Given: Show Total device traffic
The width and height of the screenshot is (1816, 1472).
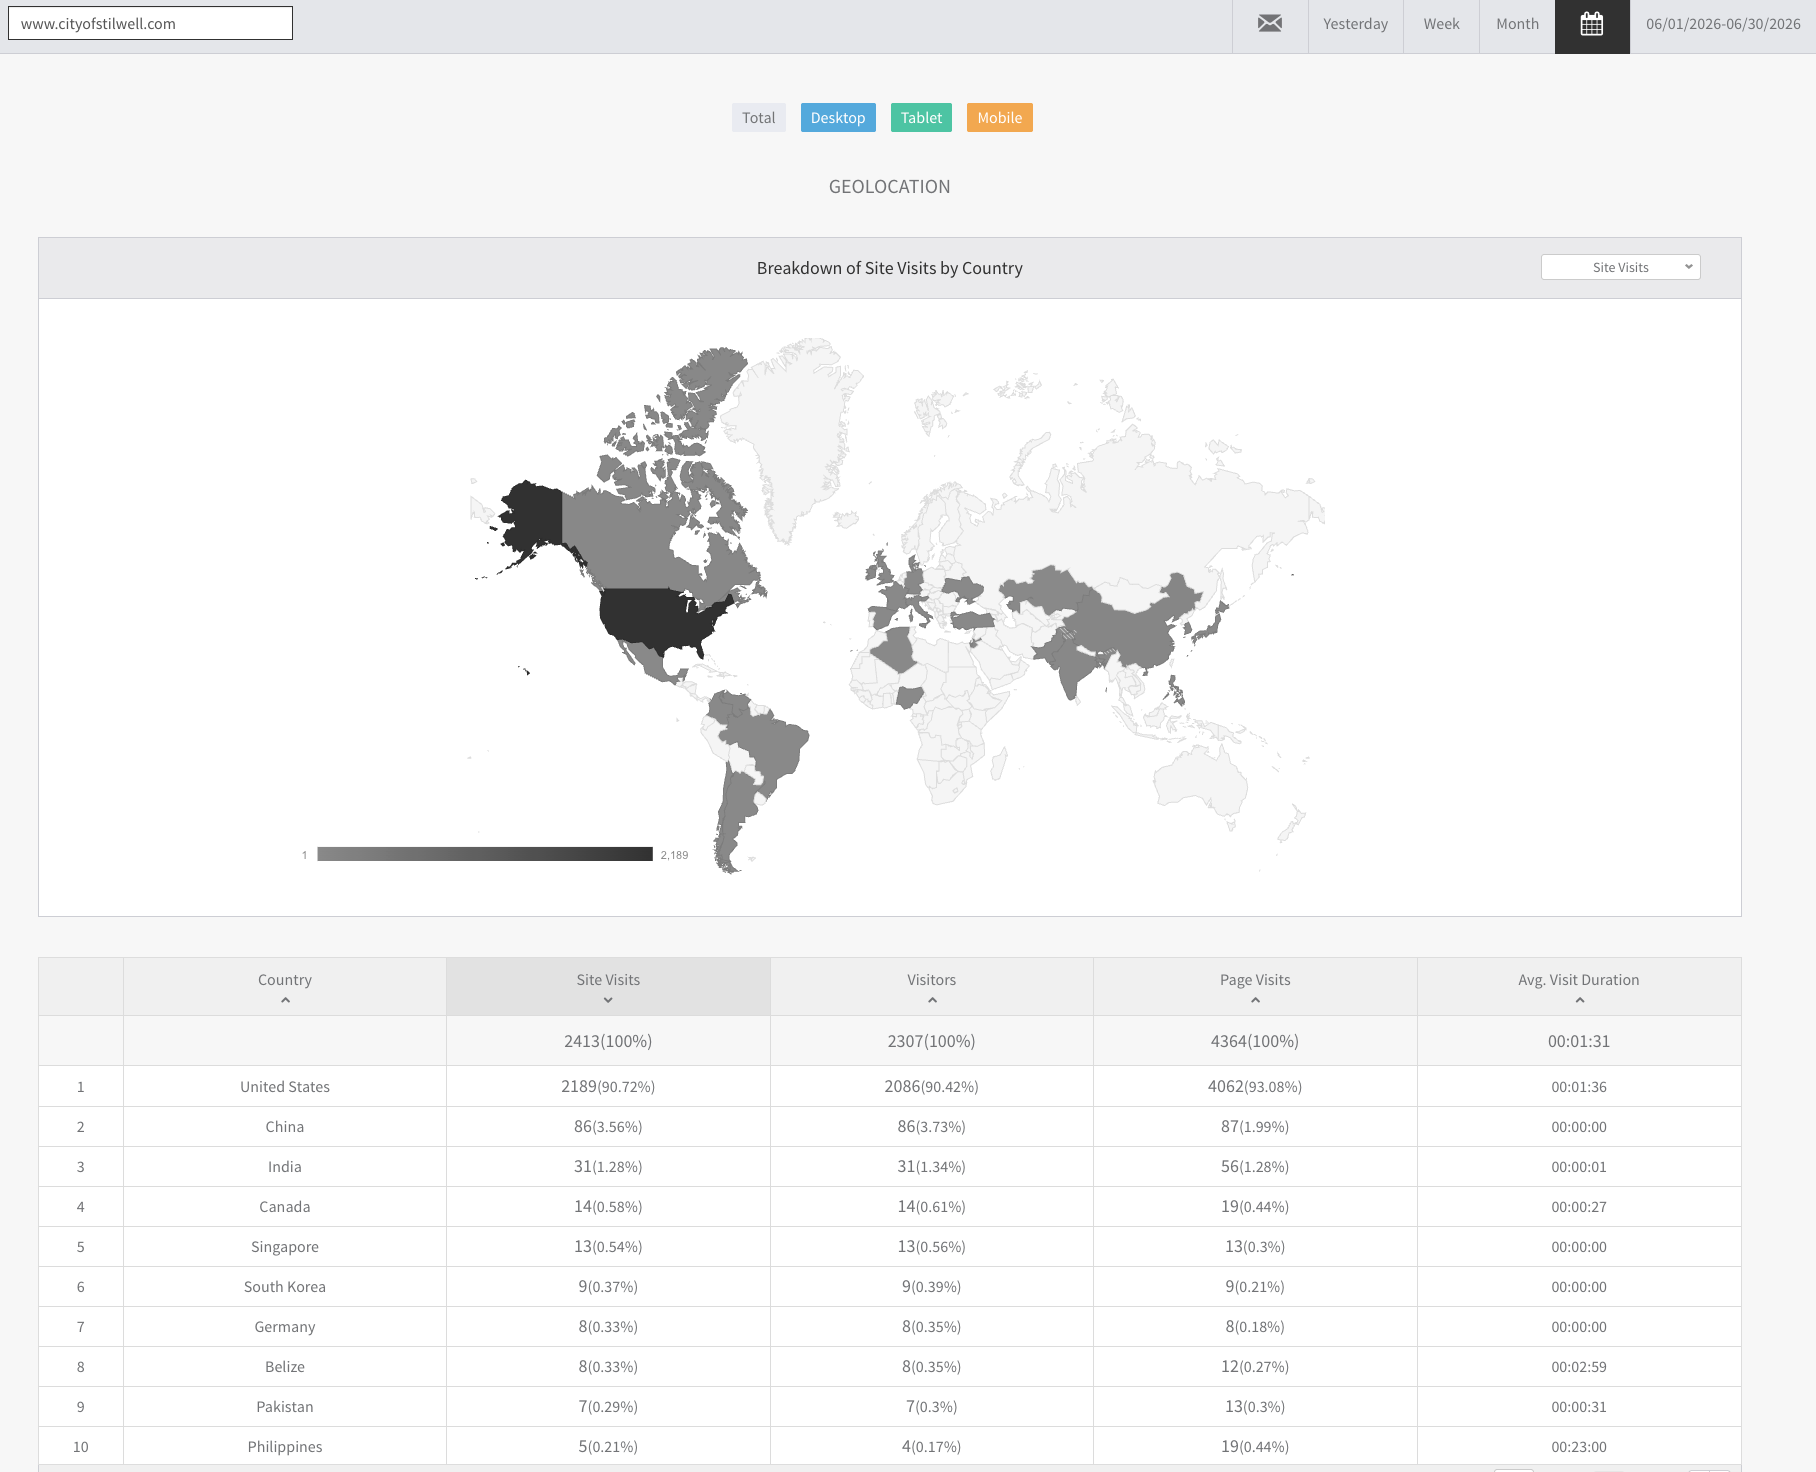Looking at the screenshot, I should (759, 118).
